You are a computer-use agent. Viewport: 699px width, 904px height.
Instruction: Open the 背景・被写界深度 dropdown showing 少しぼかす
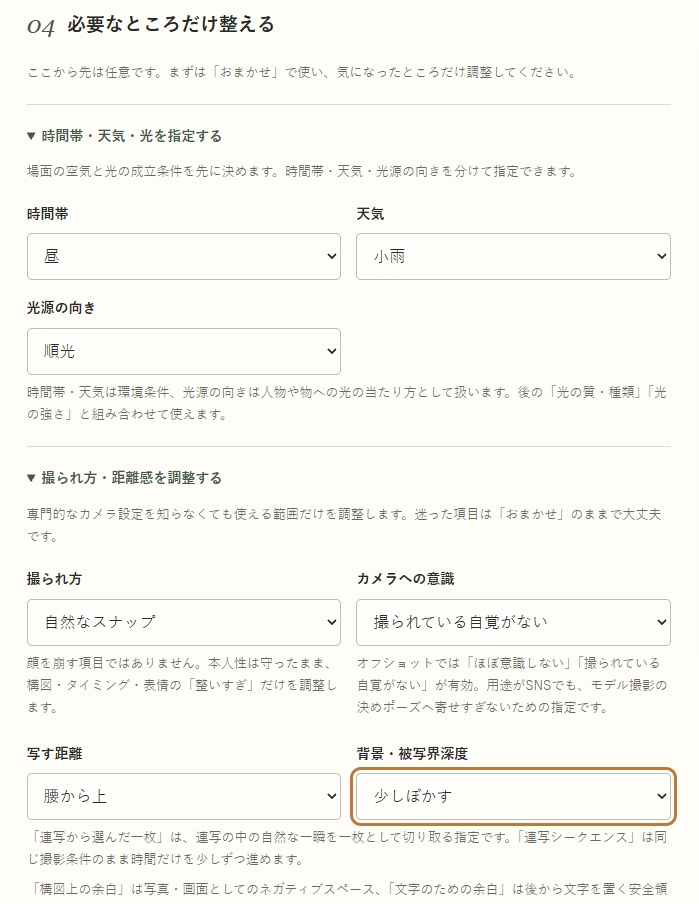point(513,796)
